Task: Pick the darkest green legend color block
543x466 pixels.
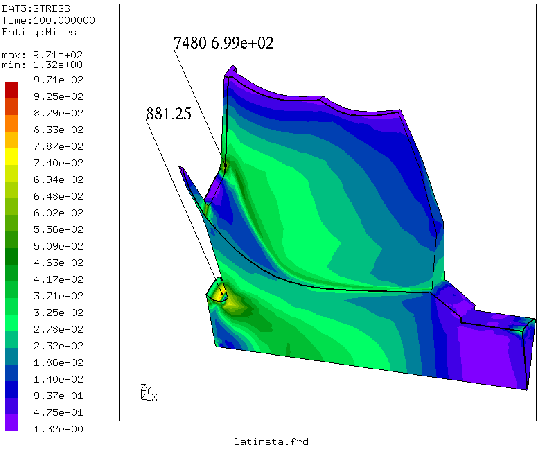Action: click(11, 256)
